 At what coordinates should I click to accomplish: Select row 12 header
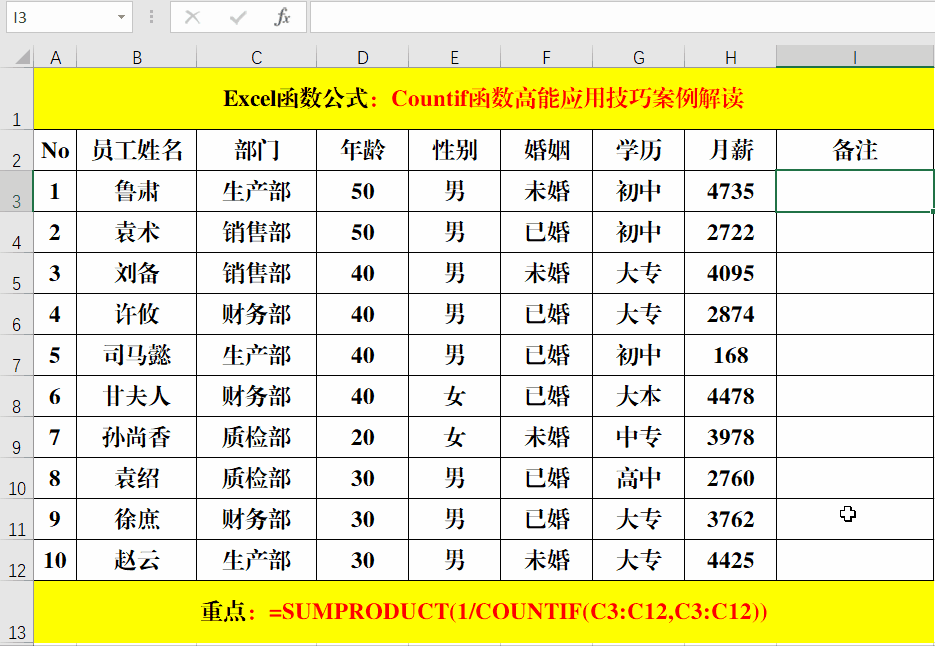tap(17, 560)
